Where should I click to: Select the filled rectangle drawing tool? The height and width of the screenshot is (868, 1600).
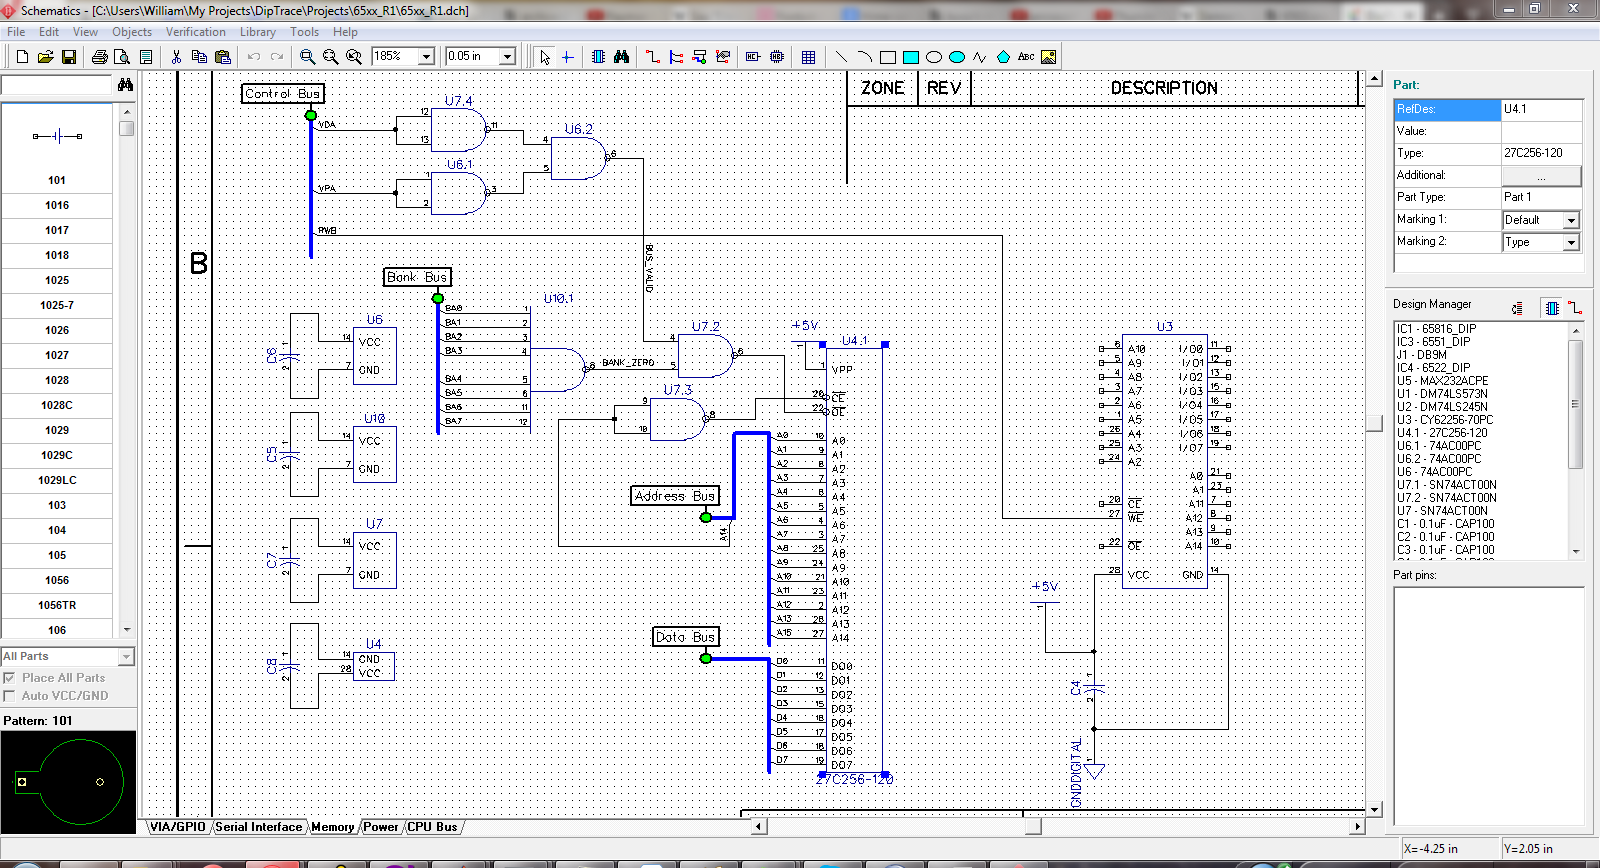point(911,57)
